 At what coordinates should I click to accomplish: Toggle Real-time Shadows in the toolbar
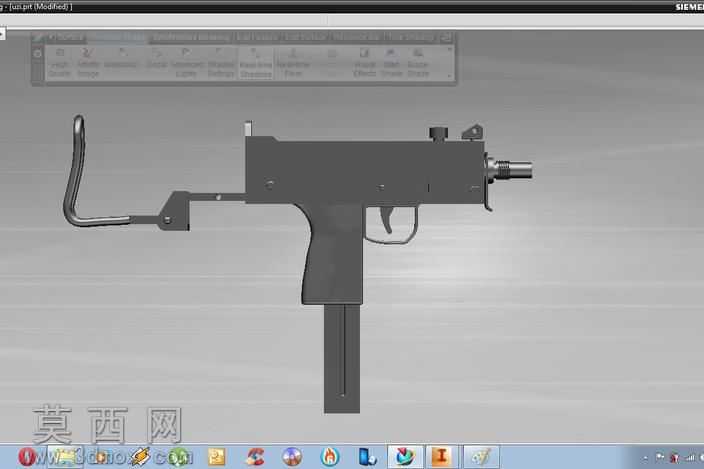tap(255, 63)
